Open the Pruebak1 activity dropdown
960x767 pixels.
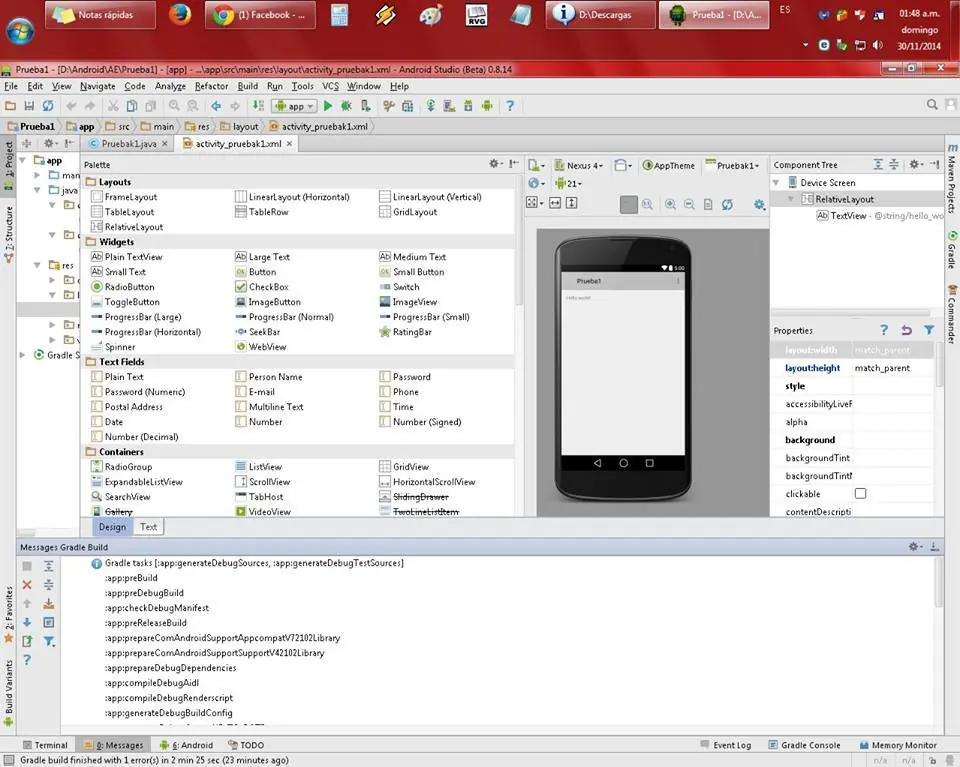tap(732, 165)
